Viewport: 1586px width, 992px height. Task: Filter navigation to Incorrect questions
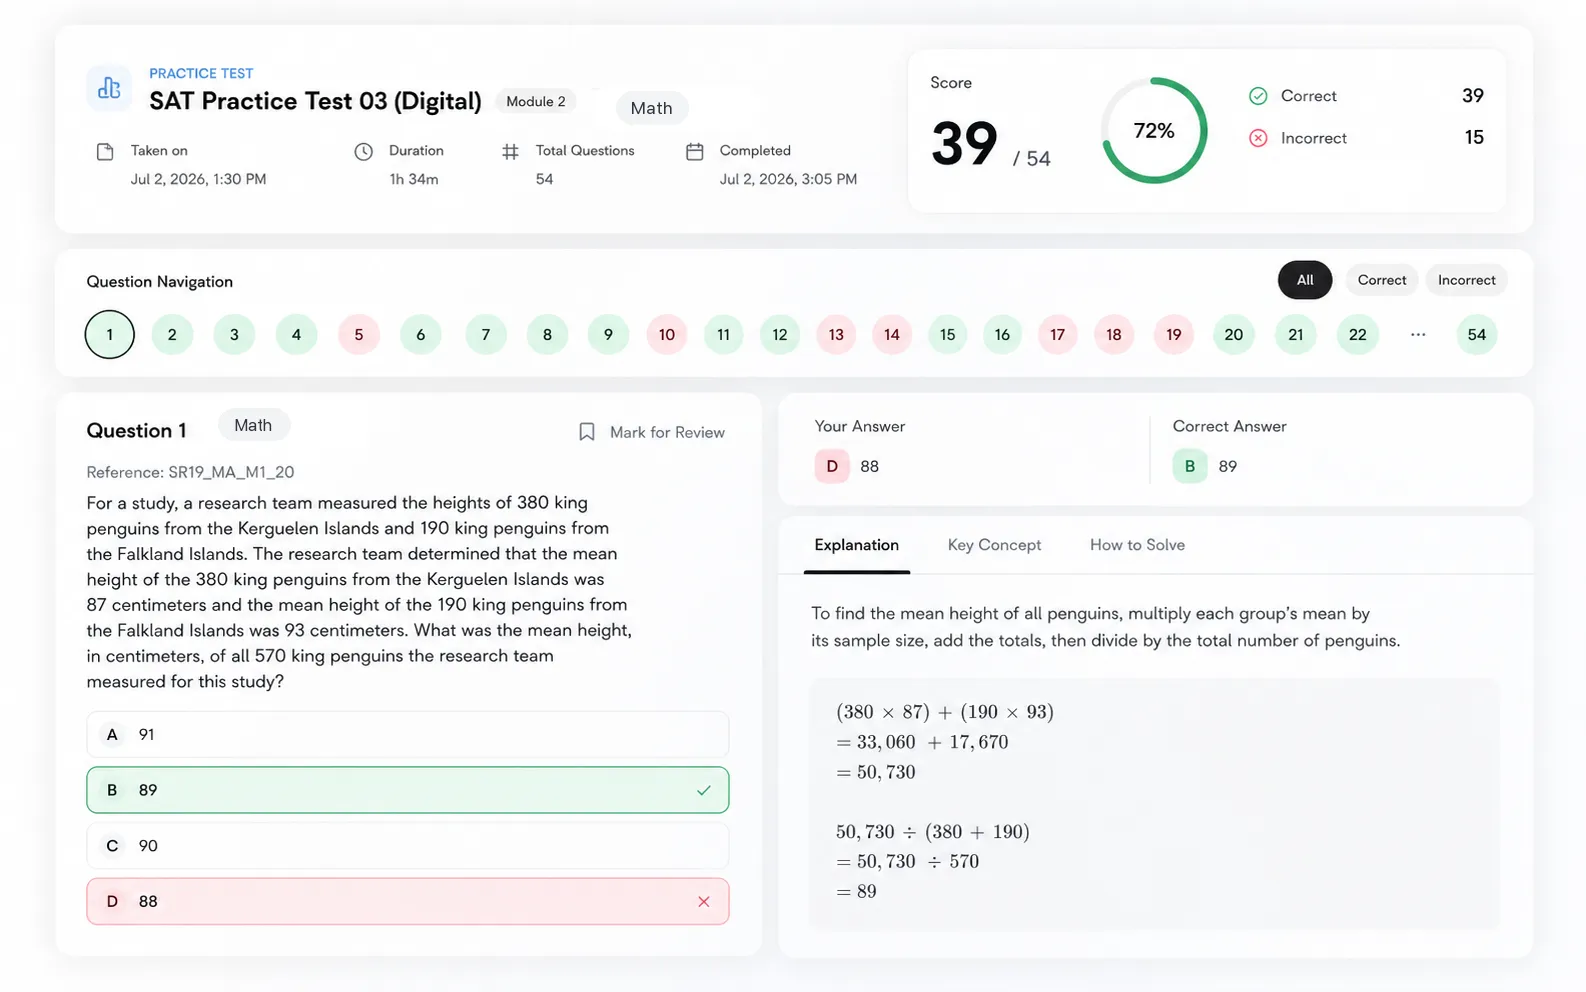click(1467, 280)
